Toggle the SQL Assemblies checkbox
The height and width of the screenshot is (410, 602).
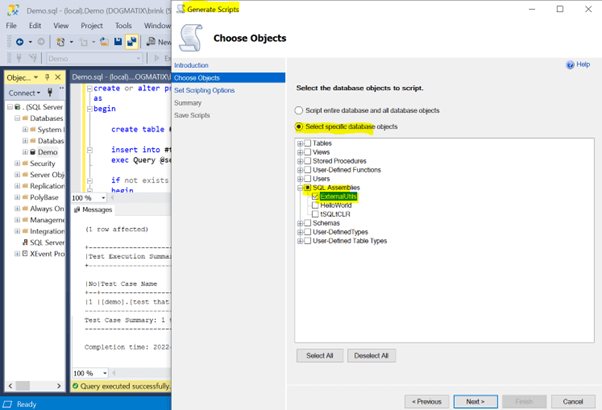tap(308, 188)
